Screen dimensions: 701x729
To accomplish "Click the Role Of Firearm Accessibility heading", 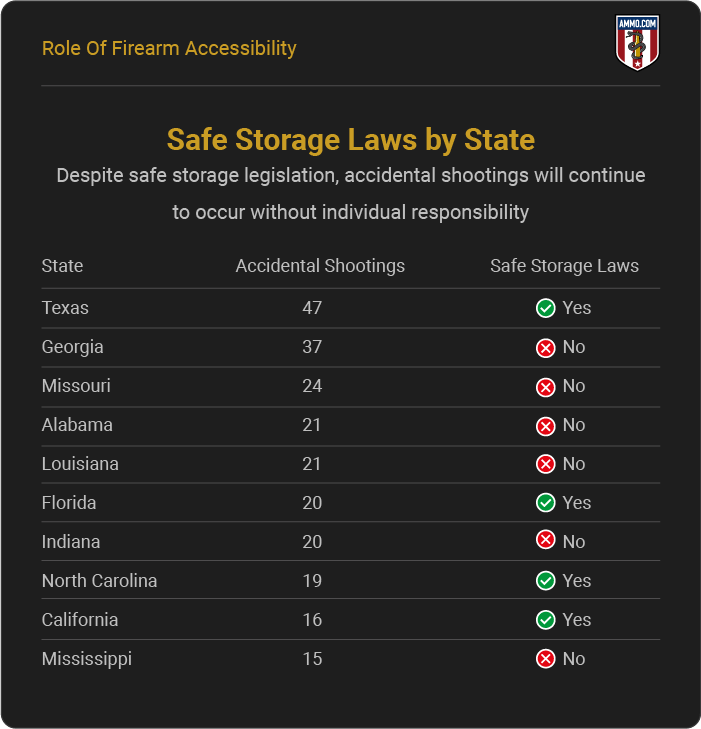I will pyautogui.click(x=169, y=48).
